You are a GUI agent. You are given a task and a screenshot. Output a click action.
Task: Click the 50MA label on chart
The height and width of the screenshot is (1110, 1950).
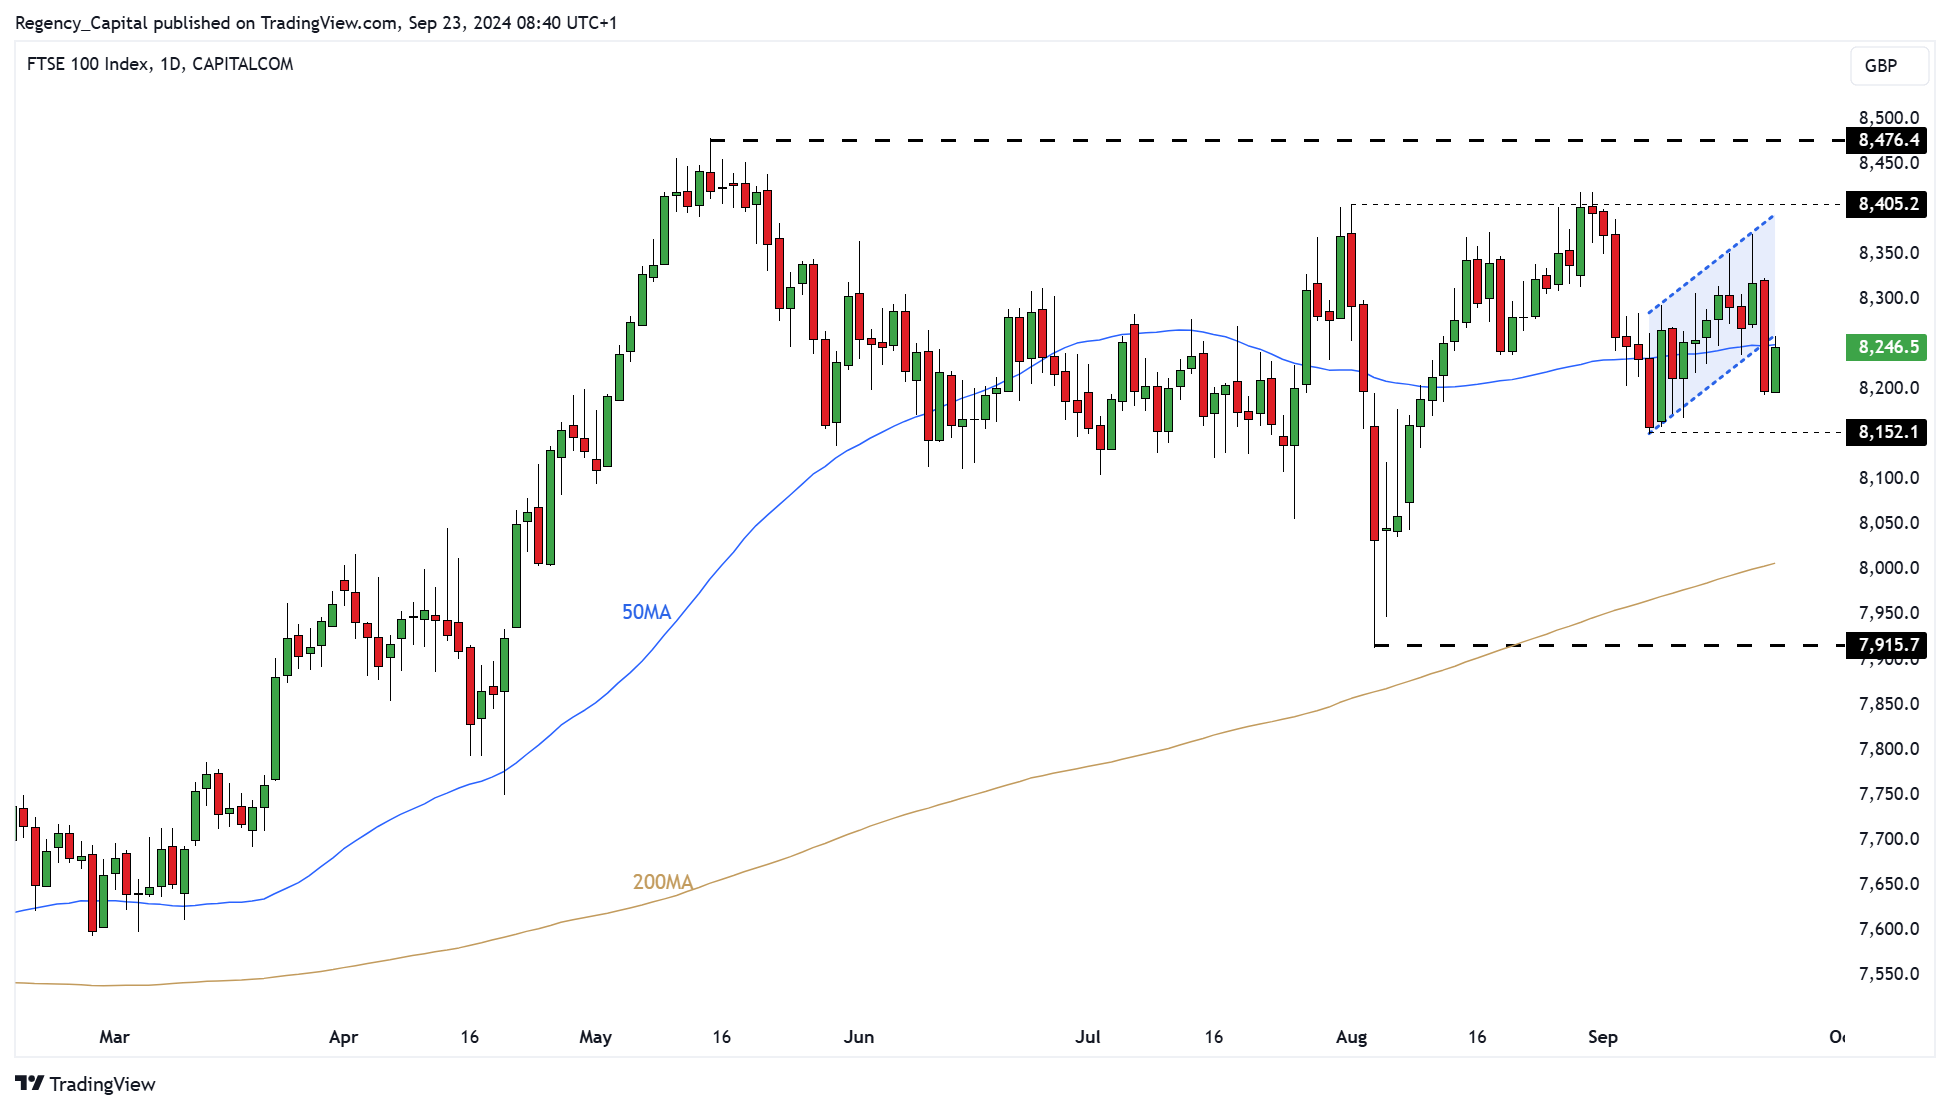(x=646, y=612)
